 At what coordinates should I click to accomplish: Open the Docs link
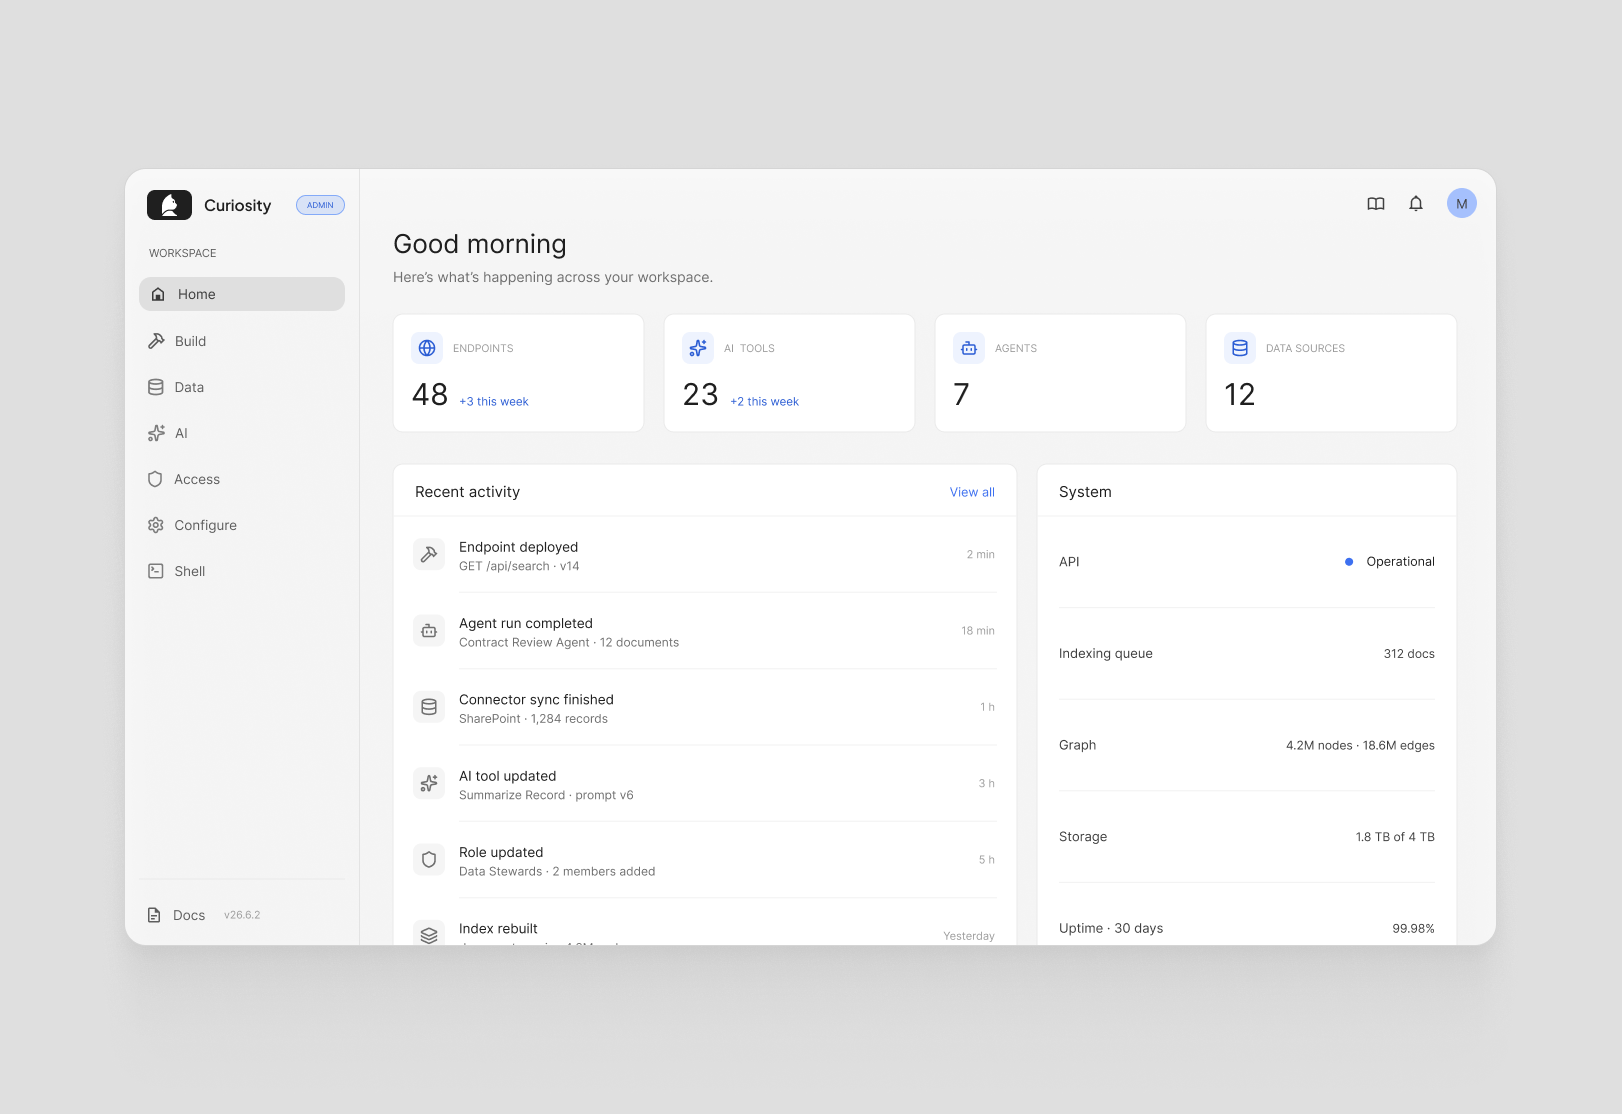coord(189,915)
